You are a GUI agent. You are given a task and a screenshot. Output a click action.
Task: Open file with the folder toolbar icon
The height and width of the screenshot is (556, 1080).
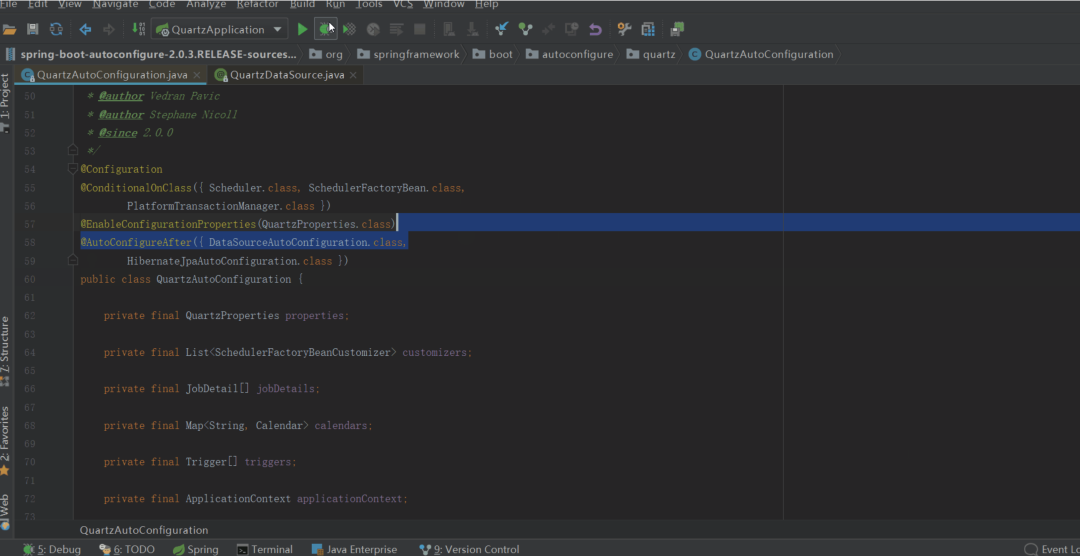click(x=10, y=29)
